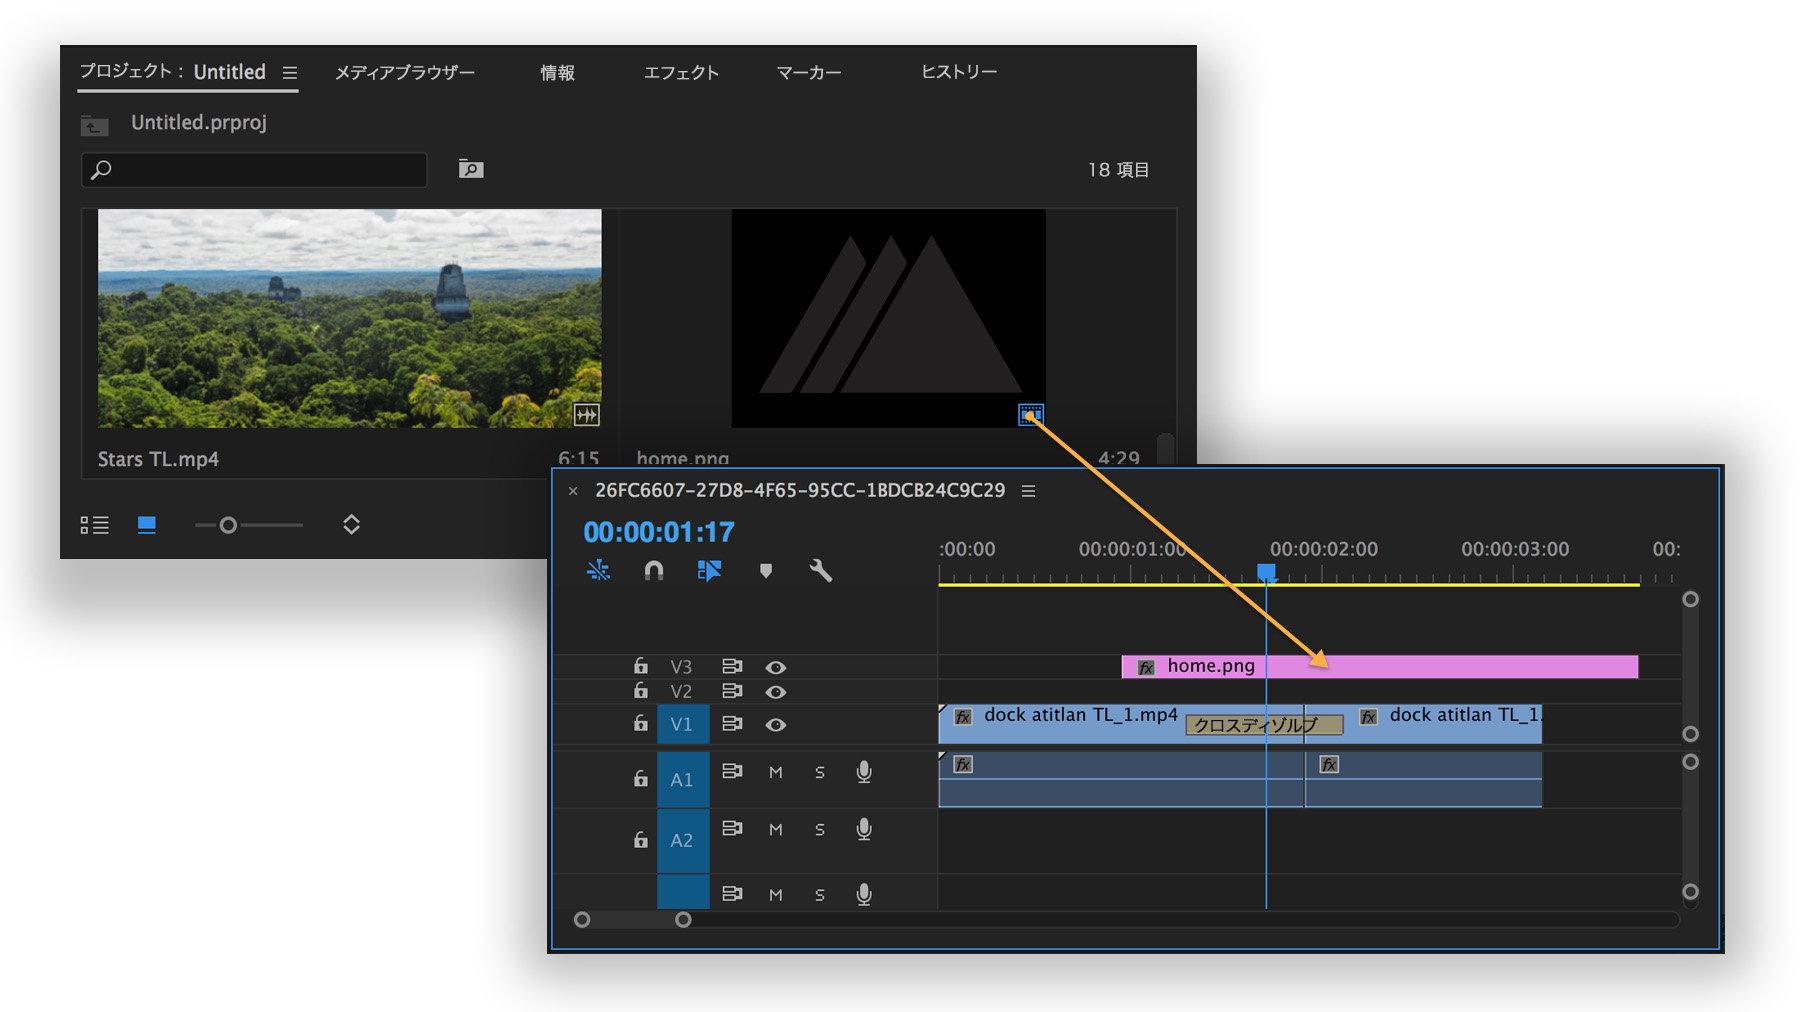Image resolution: width=1800 pixels, height=1012 pixels.
Task: Click the Stars TL.mp4 audio-video badge
Action: click(586, 414)
